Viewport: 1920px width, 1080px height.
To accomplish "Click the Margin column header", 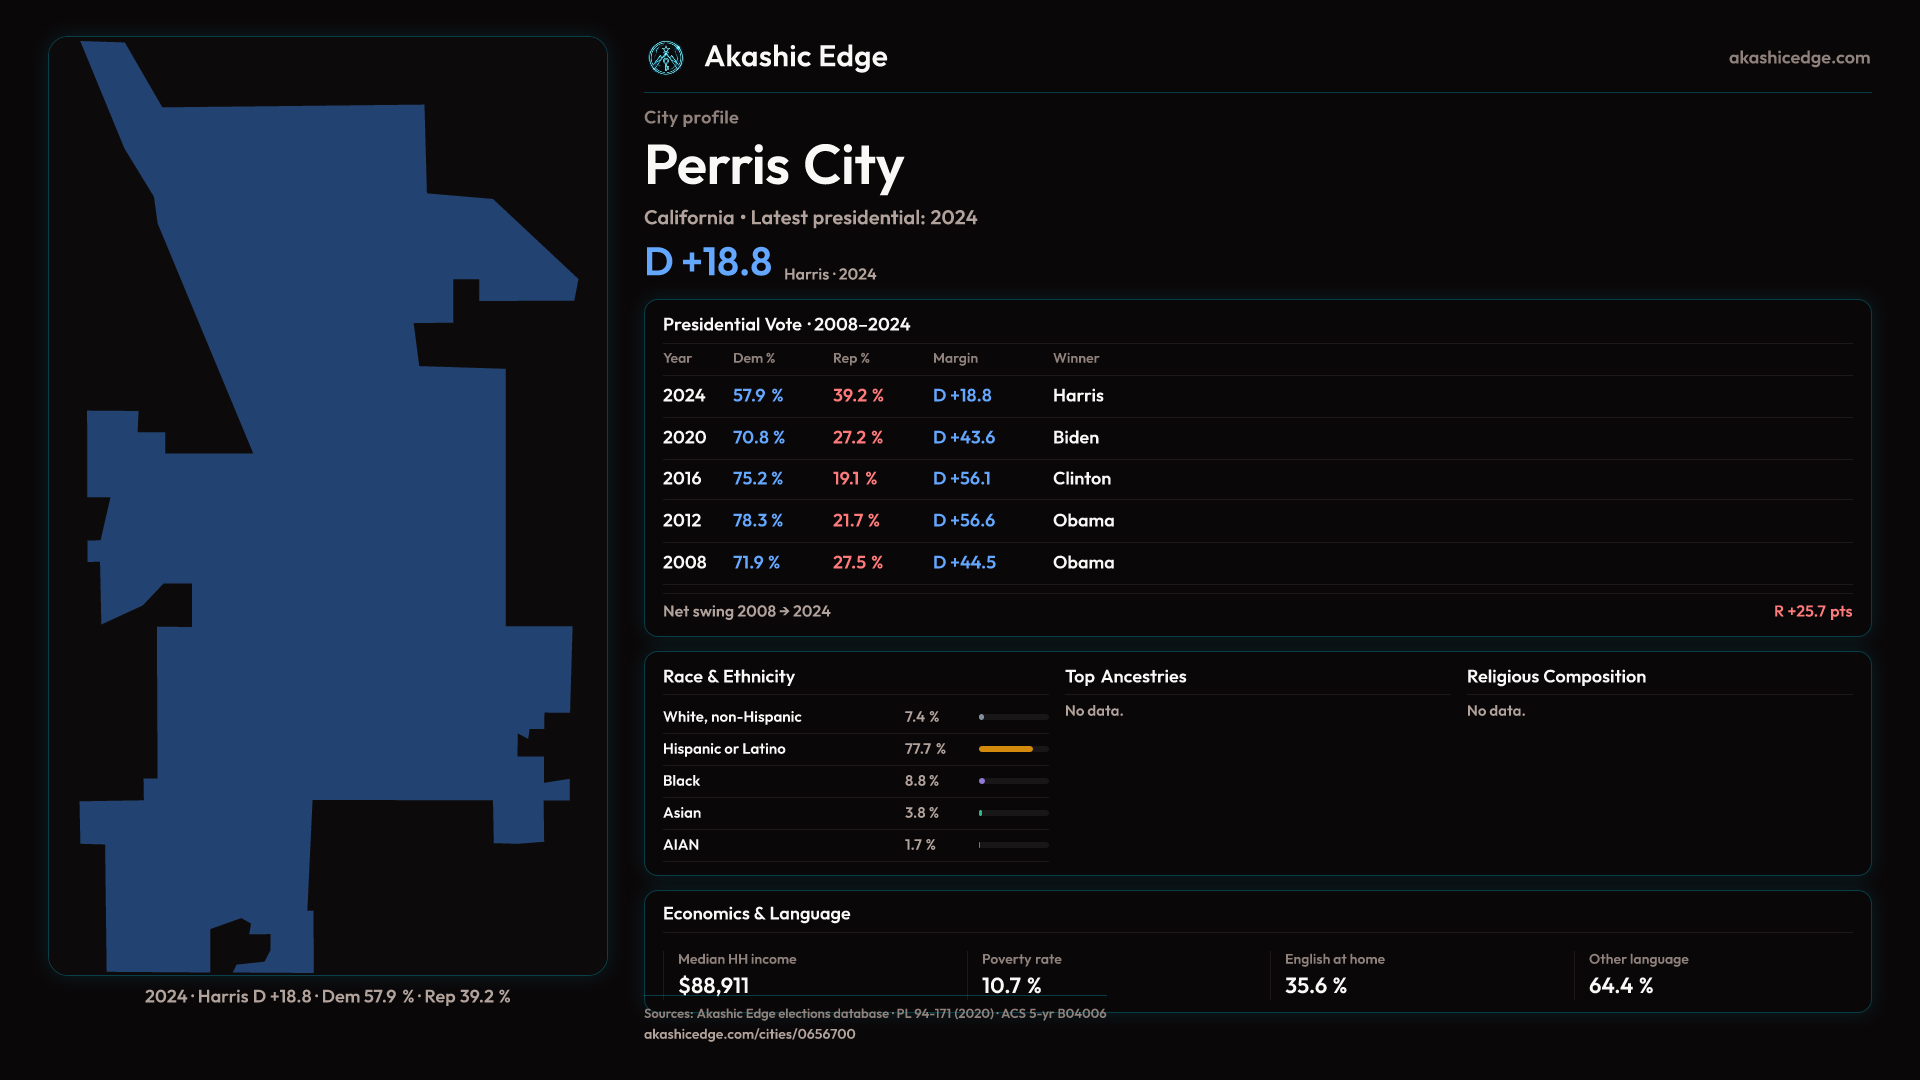I will point(955,358).
